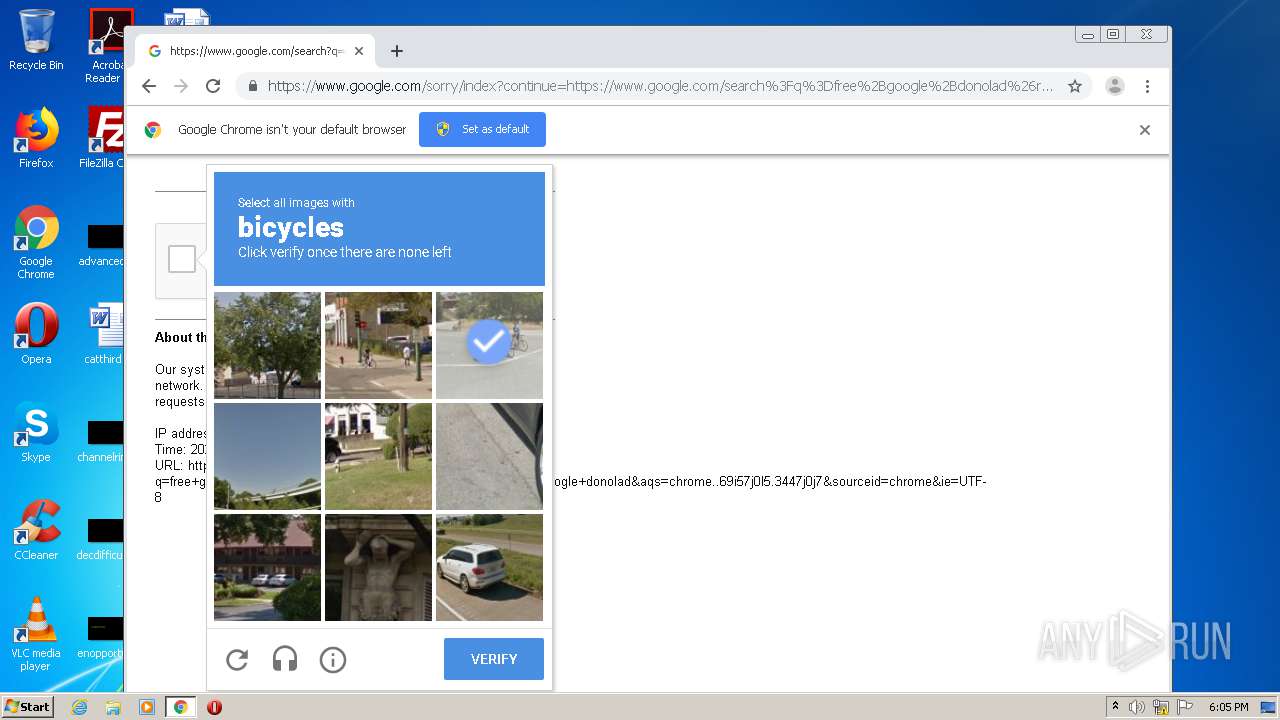Deselect the checked cyclist image tile

pyautogui.click(x=489, y=345)
